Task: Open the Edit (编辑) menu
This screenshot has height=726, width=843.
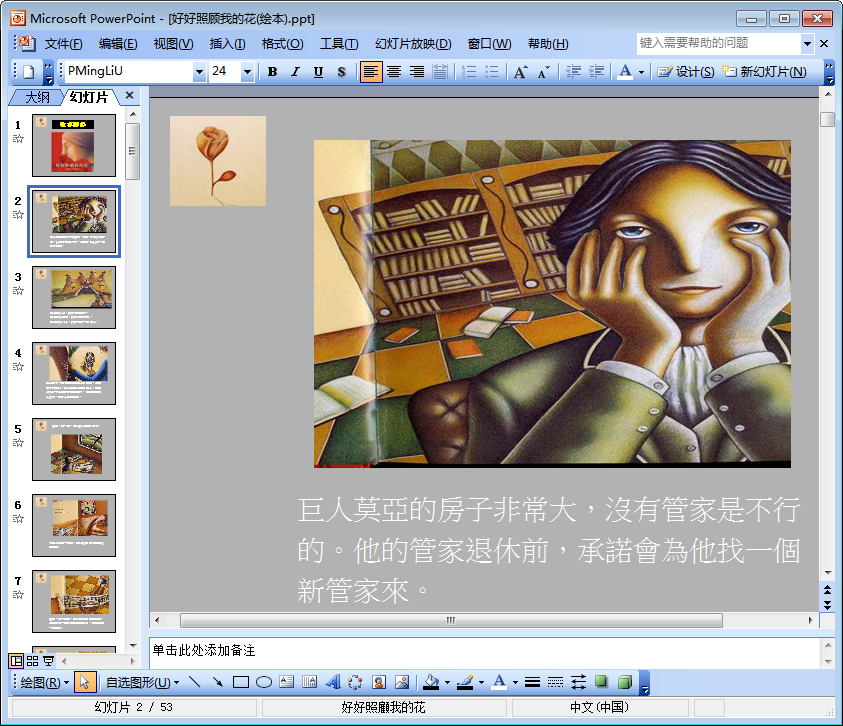Action: point(118,44)
